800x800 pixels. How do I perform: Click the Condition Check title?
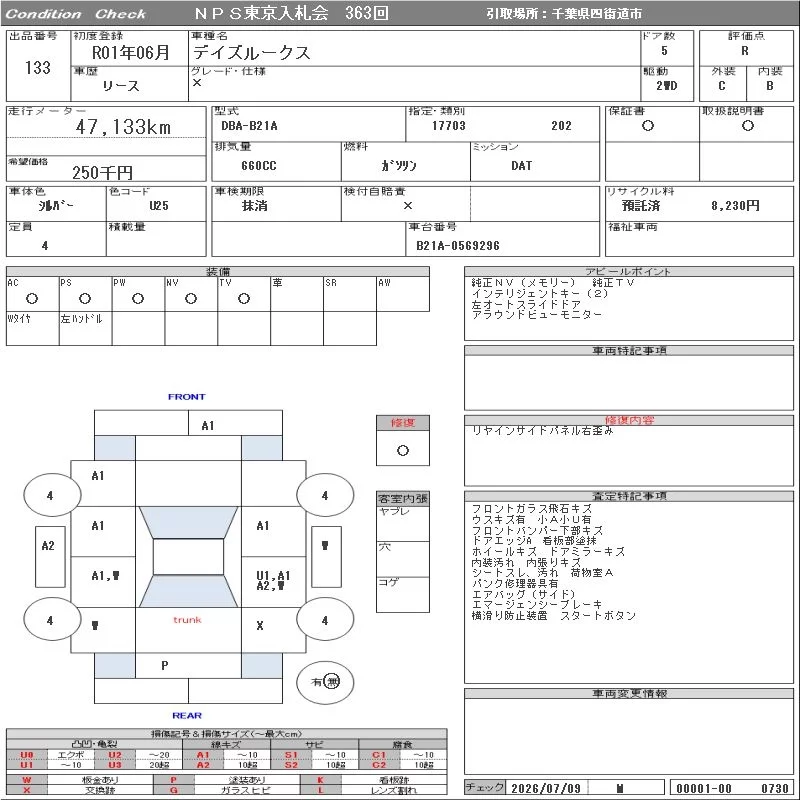[76, 14]
